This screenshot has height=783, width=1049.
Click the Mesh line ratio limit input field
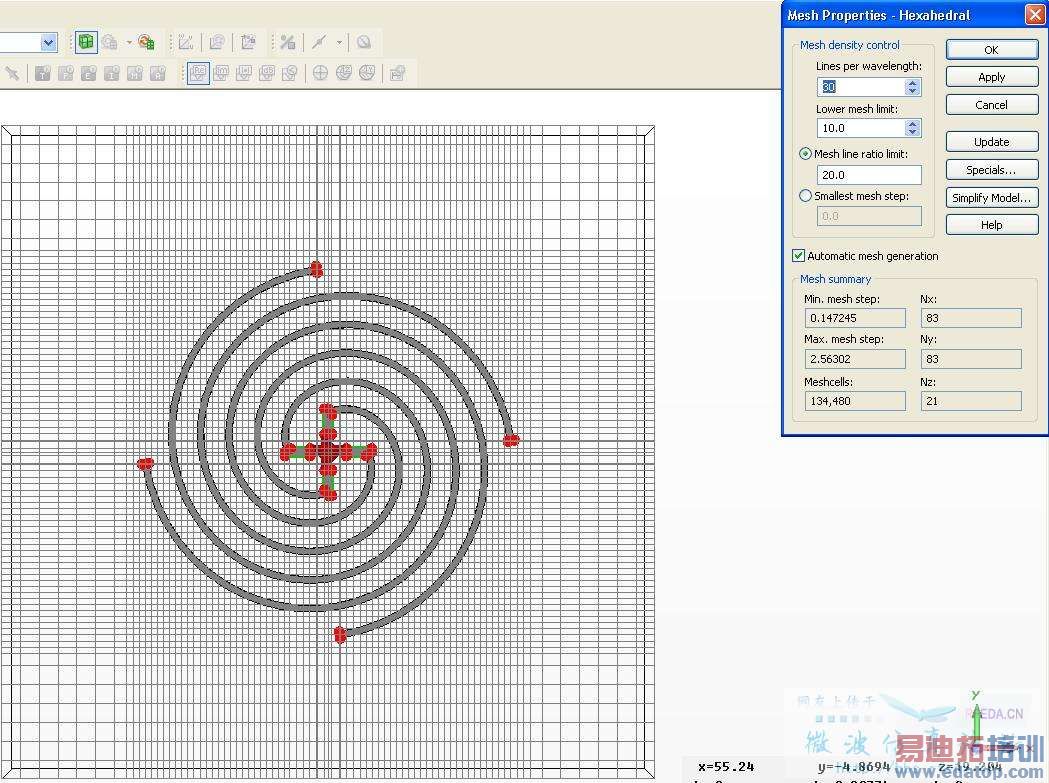pyautogui.click(x=868, y=175)
